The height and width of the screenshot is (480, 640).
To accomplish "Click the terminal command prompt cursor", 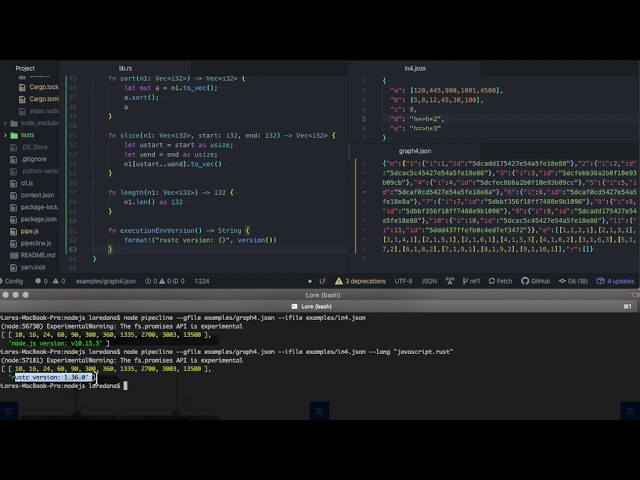I will [125, 386].
